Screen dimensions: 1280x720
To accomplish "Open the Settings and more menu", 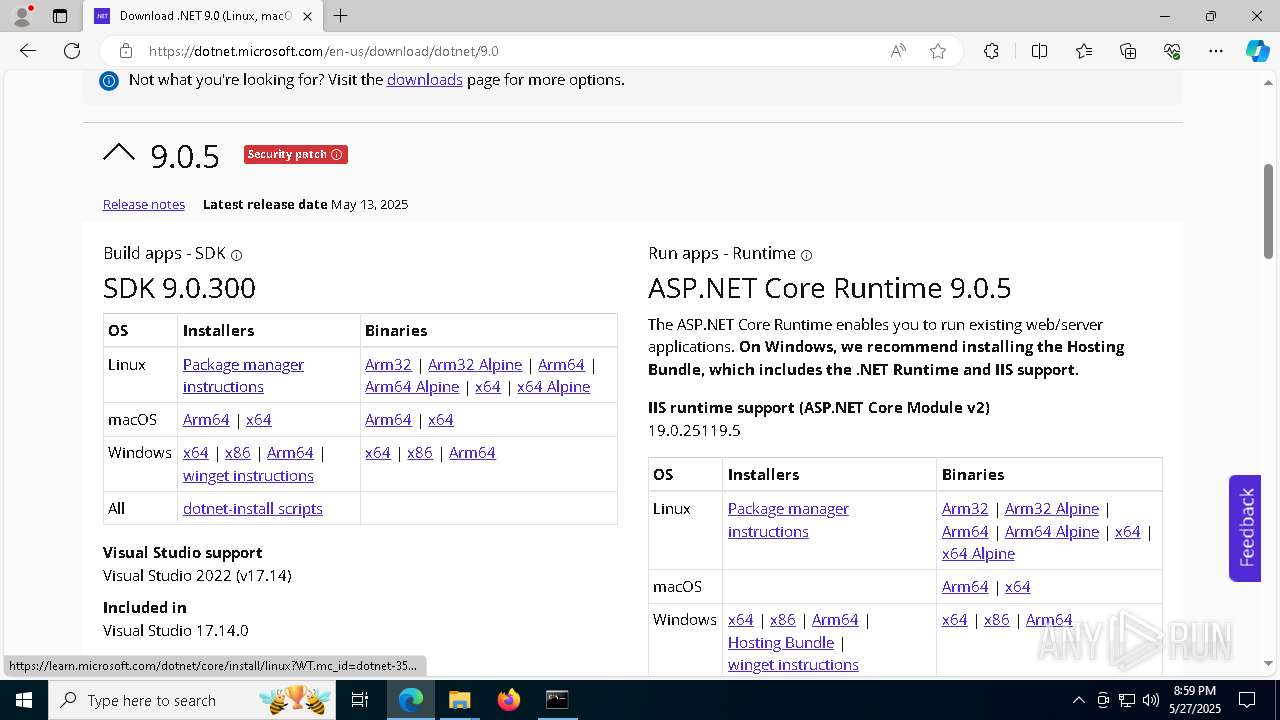I will (x=1216, y=51).
